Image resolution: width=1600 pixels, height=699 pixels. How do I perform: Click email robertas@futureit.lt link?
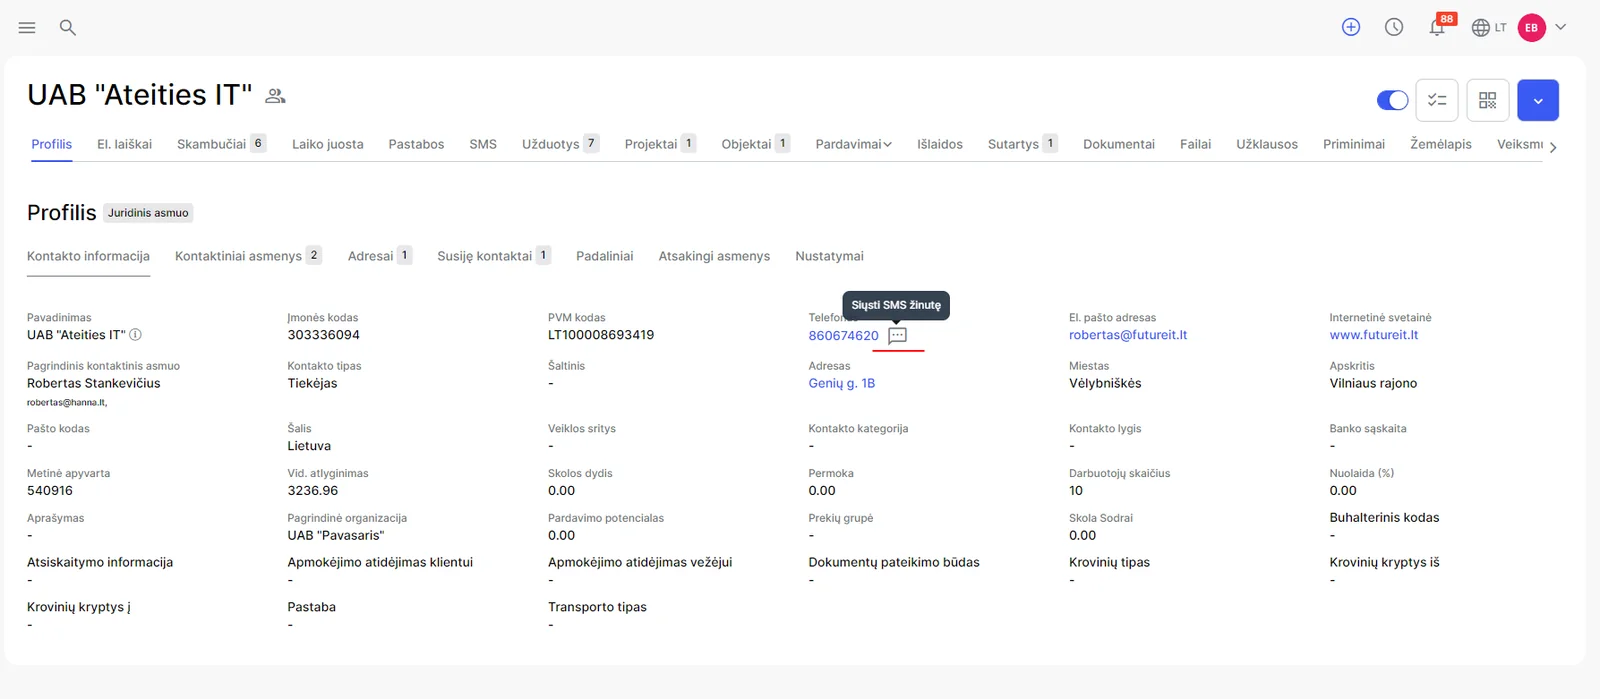pos(1128,335)
